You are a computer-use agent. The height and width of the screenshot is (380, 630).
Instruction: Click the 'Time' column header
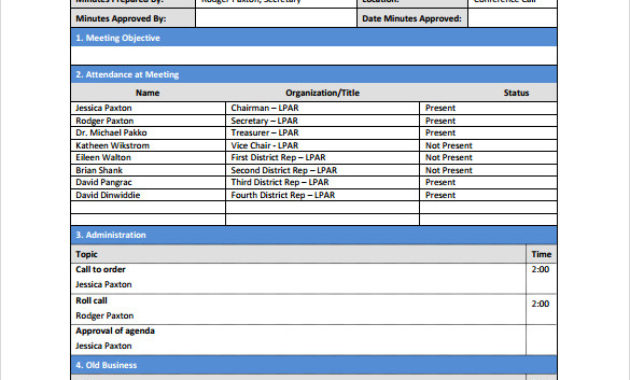point(541,254)
